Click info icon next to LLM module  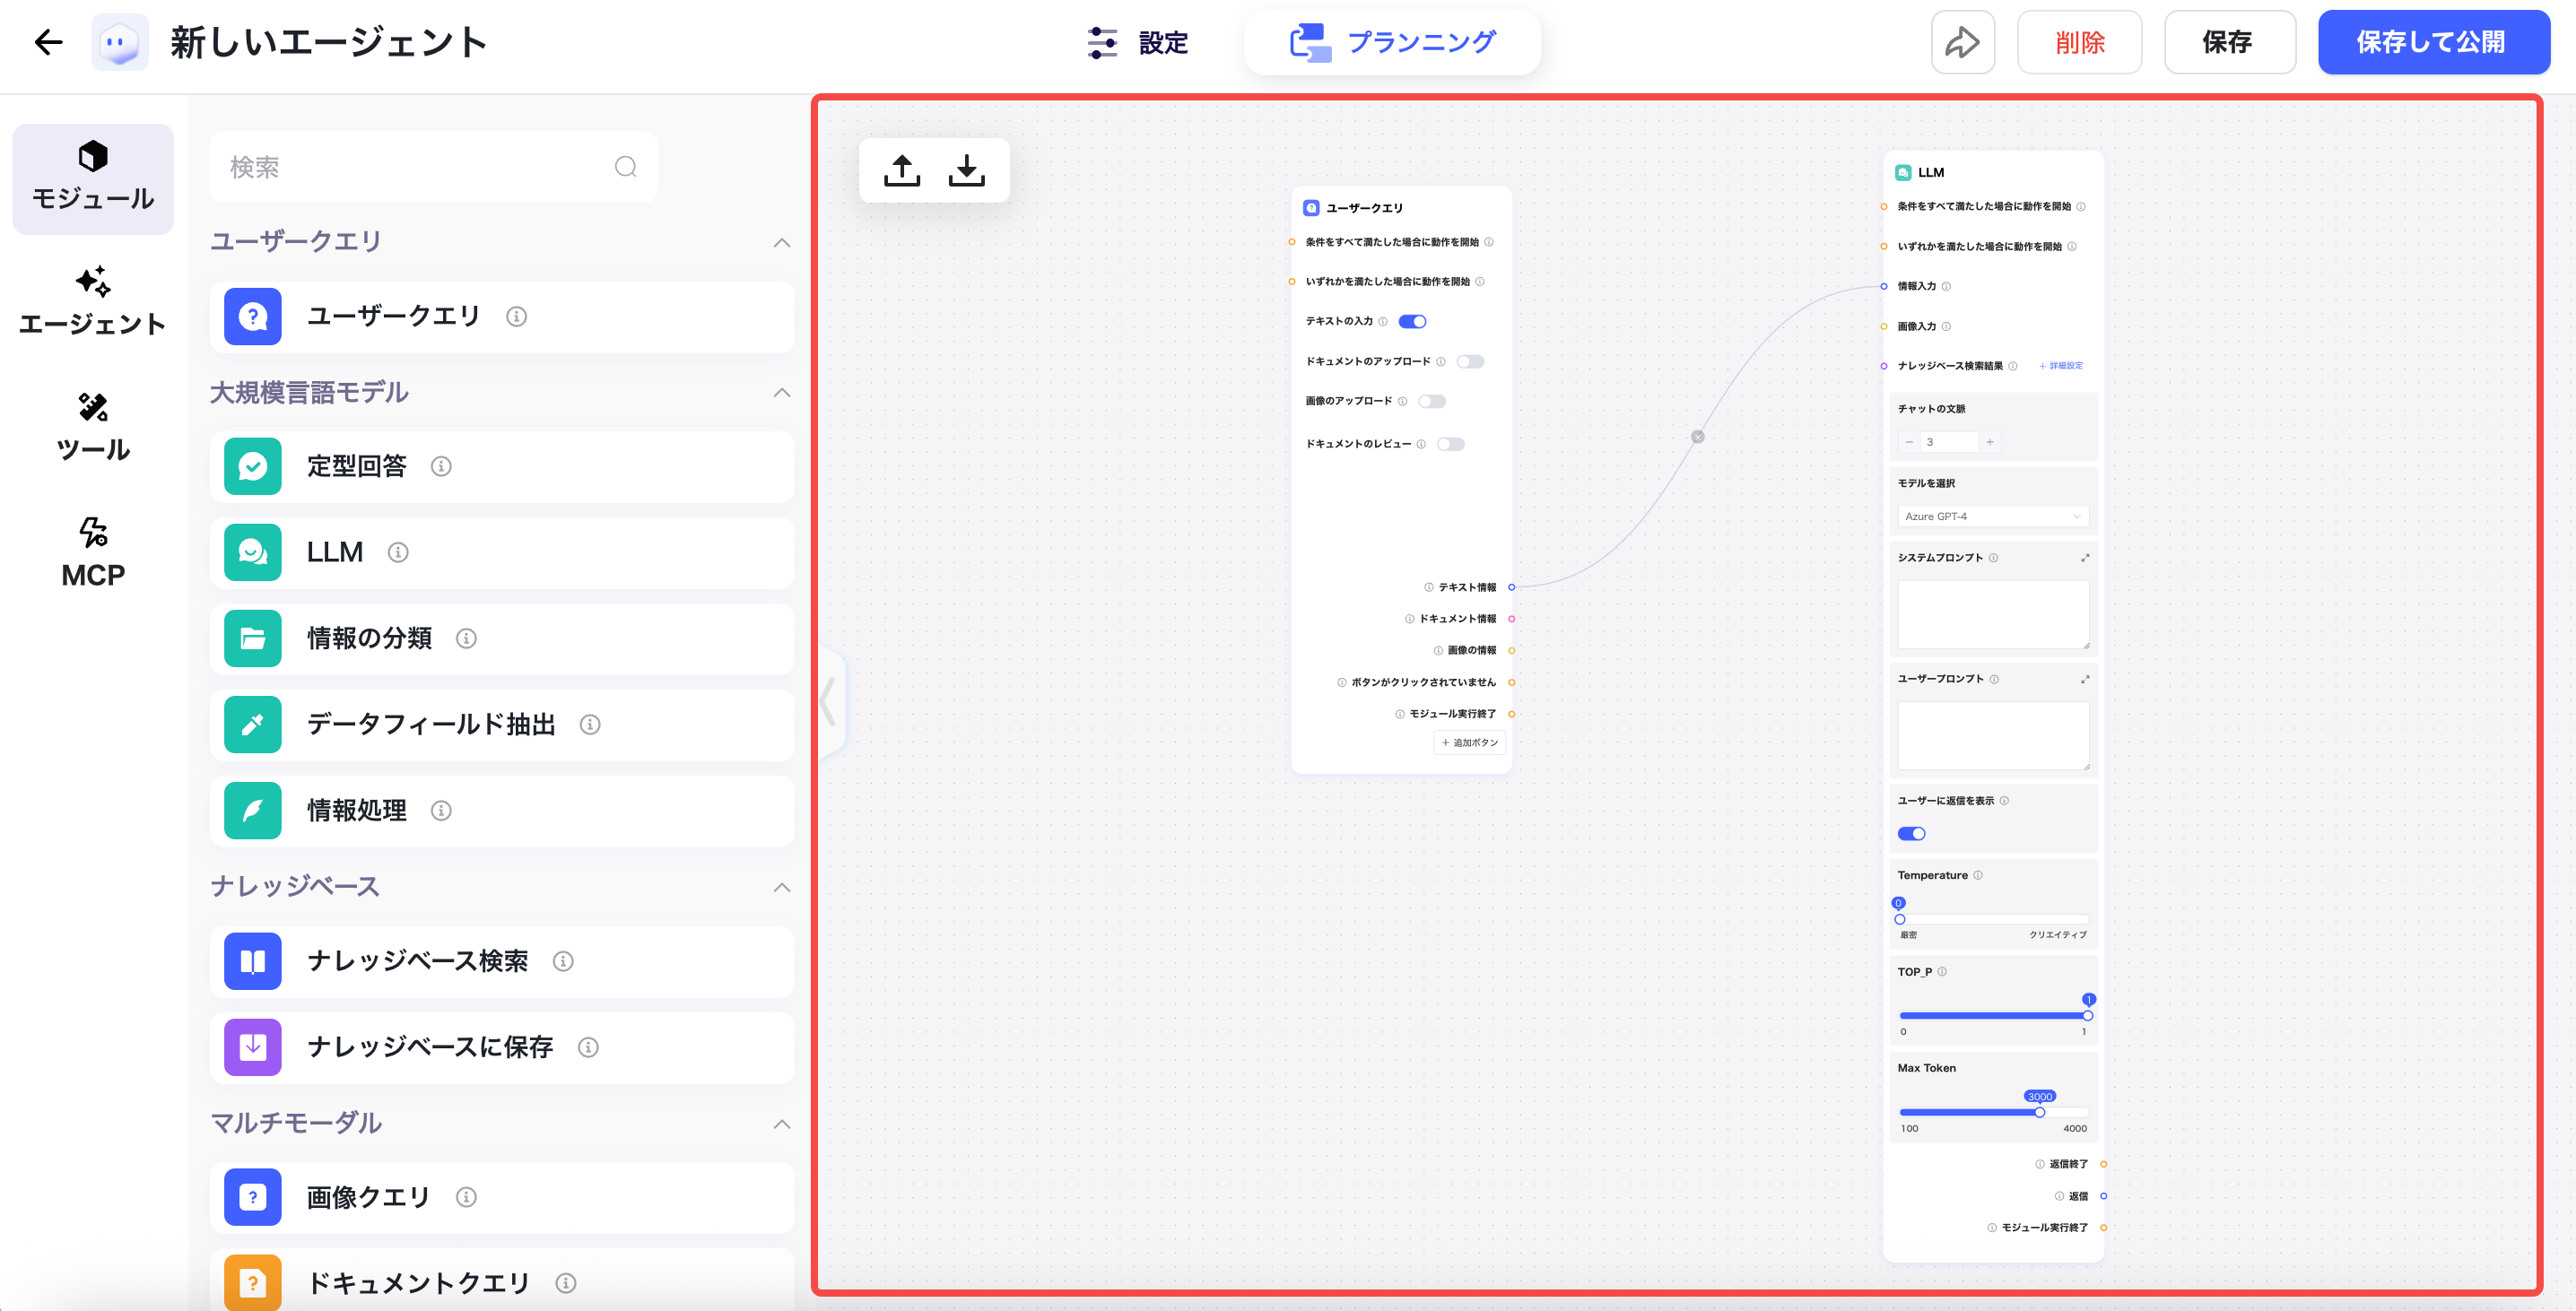click(398, 552)
